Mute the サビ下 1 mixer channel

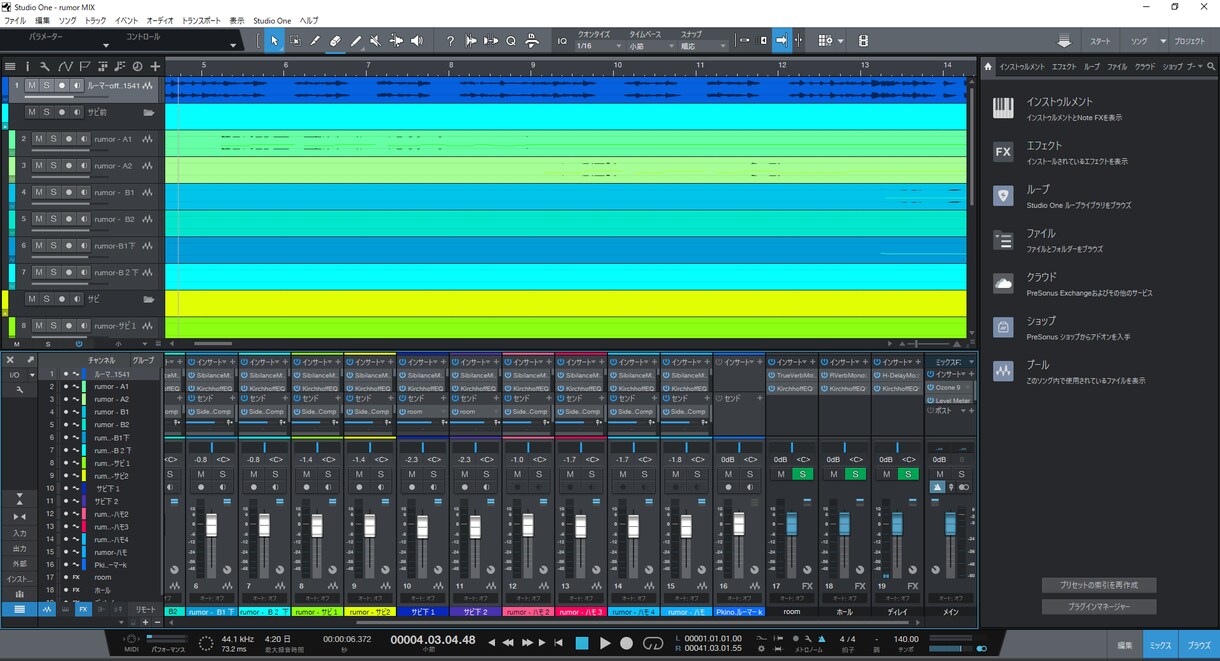click(x=412, y=474)
